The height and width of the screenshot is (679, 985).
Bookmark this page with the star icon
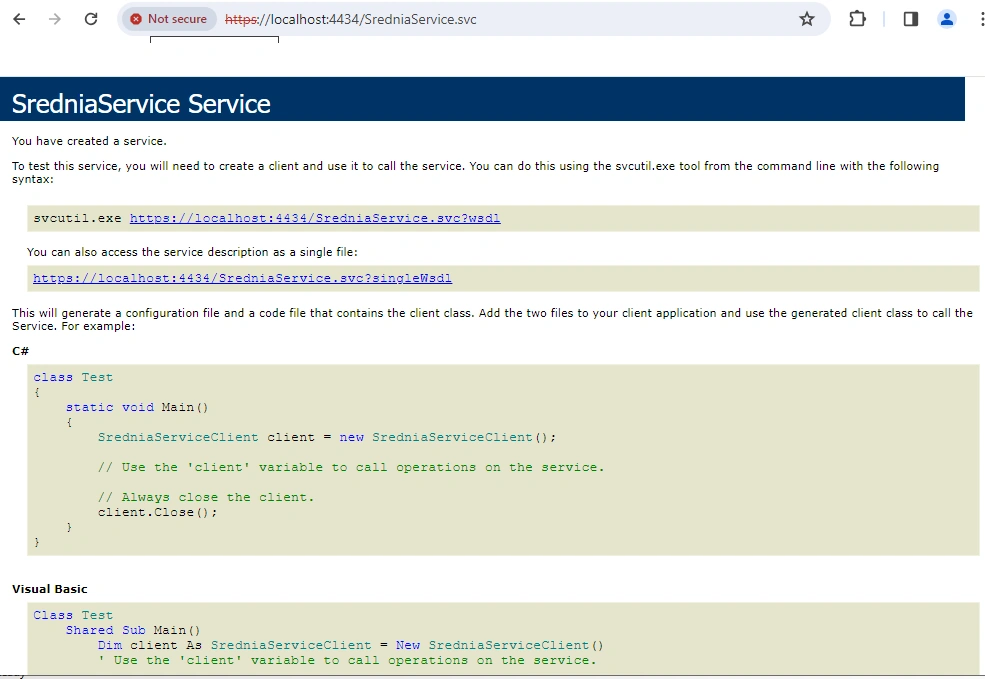point(807,19)
